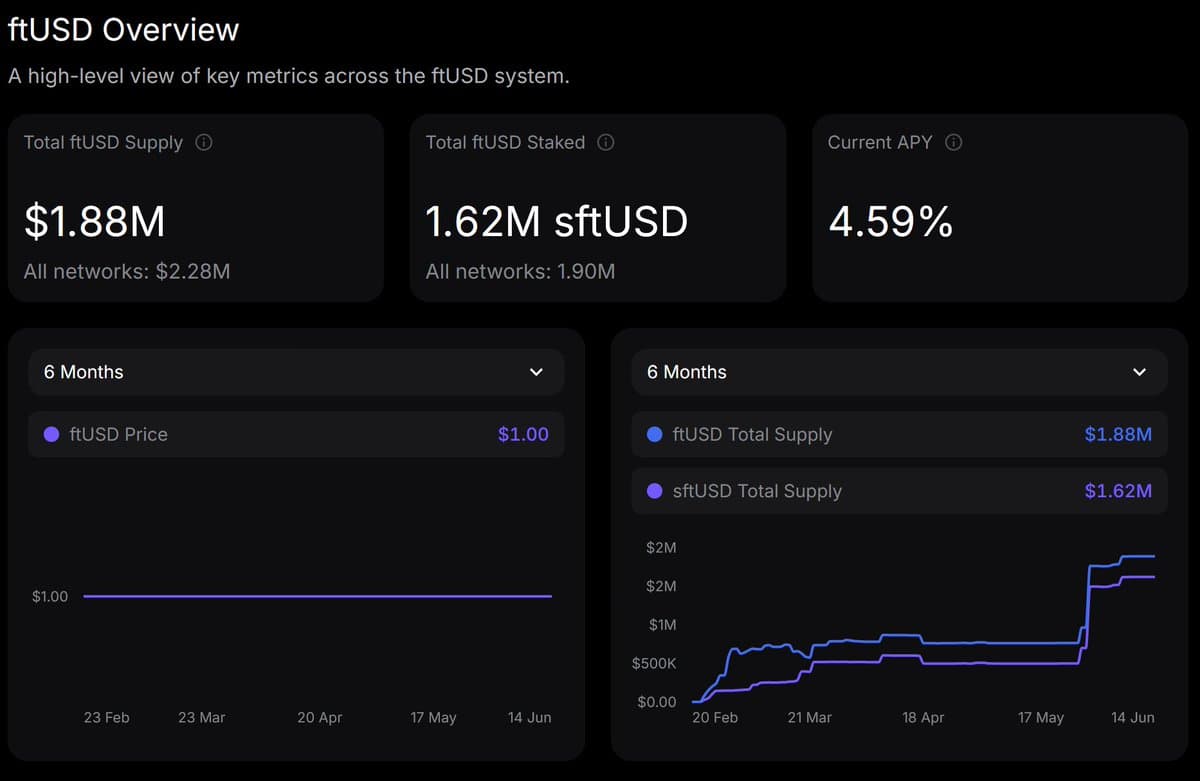Screen dimensions: 1200x781
Task: Click the purple dot next to sftUSD Total Supply
Action: pyautogui.click(x=655, y=491)
